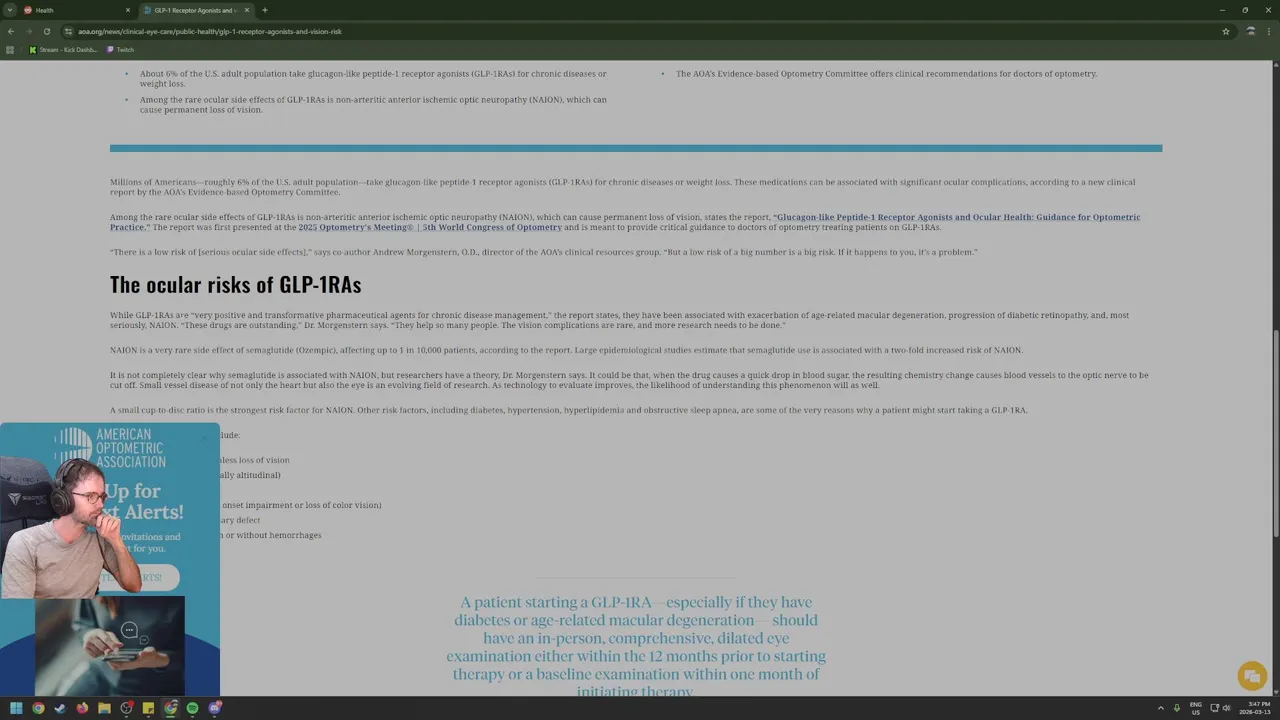Open the ENG US language switcher
1280x720 pixels.
click(1196, 708)
